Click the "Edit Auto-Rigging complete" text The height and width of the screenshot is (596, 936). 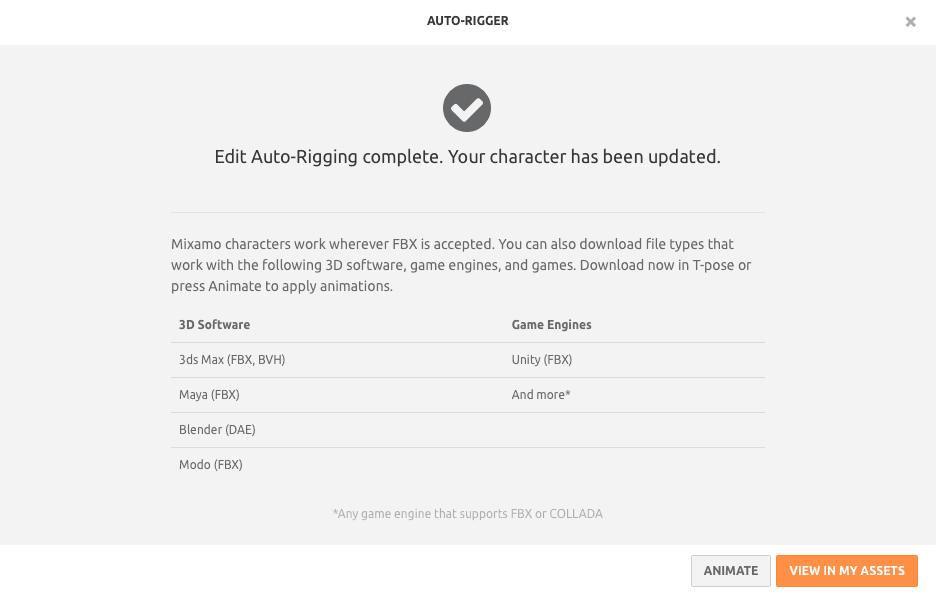tap(328, 157)
